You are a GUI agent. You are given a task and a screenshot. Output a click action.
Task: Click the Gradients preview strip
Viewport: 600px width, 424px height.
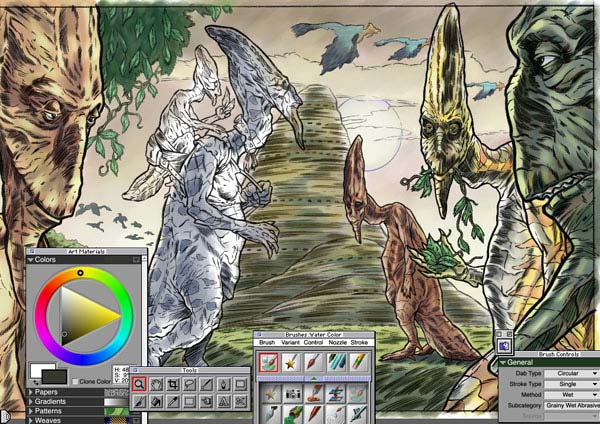(117, 402)
